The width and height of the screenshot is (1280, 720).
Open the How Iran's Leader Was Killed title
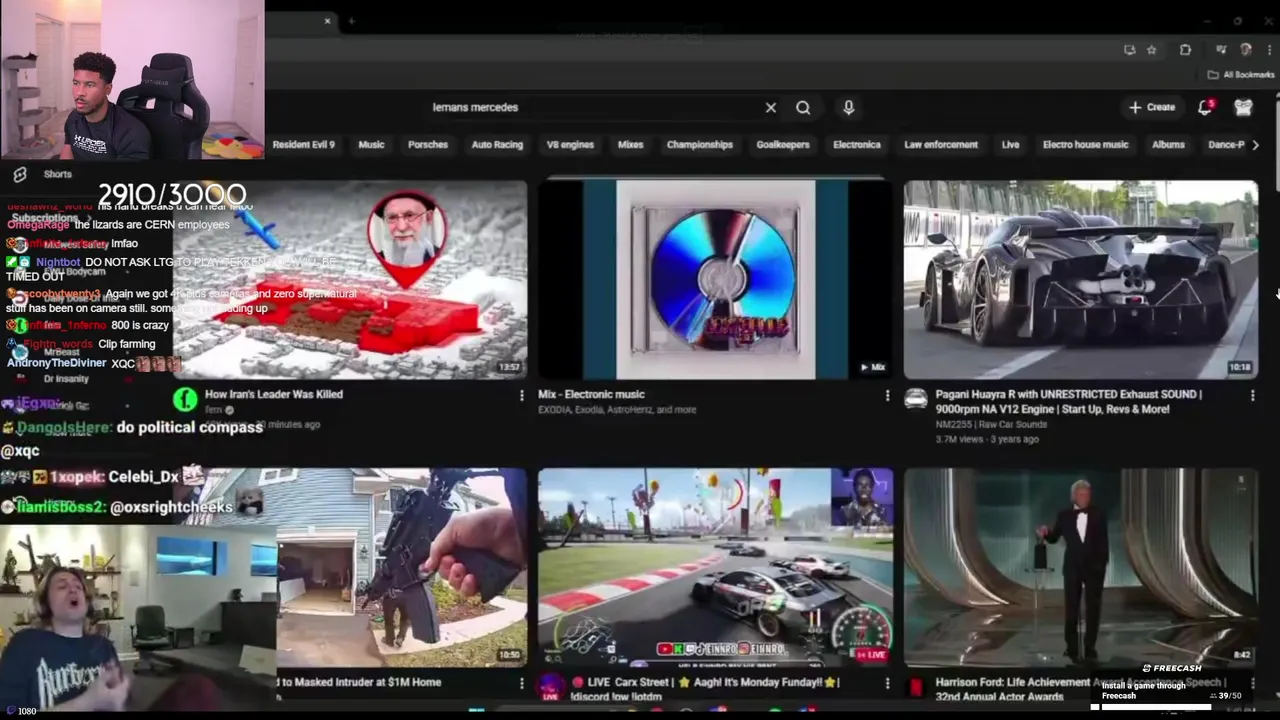click(x=274, y=394)
